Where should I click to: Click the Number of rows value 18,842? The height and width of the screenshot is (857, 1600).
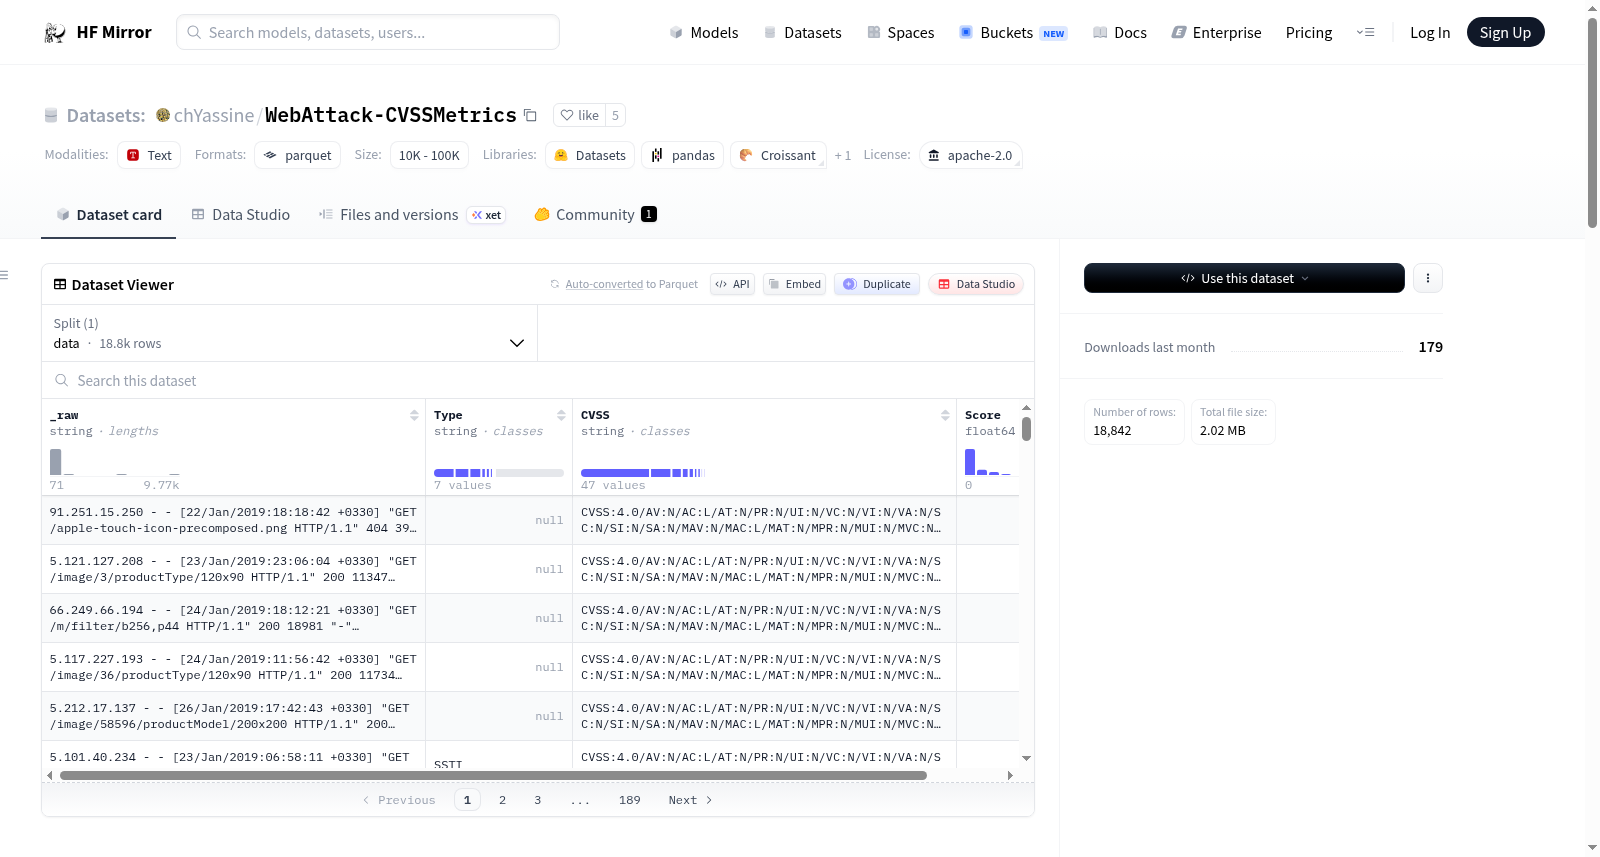(1112, 431)
